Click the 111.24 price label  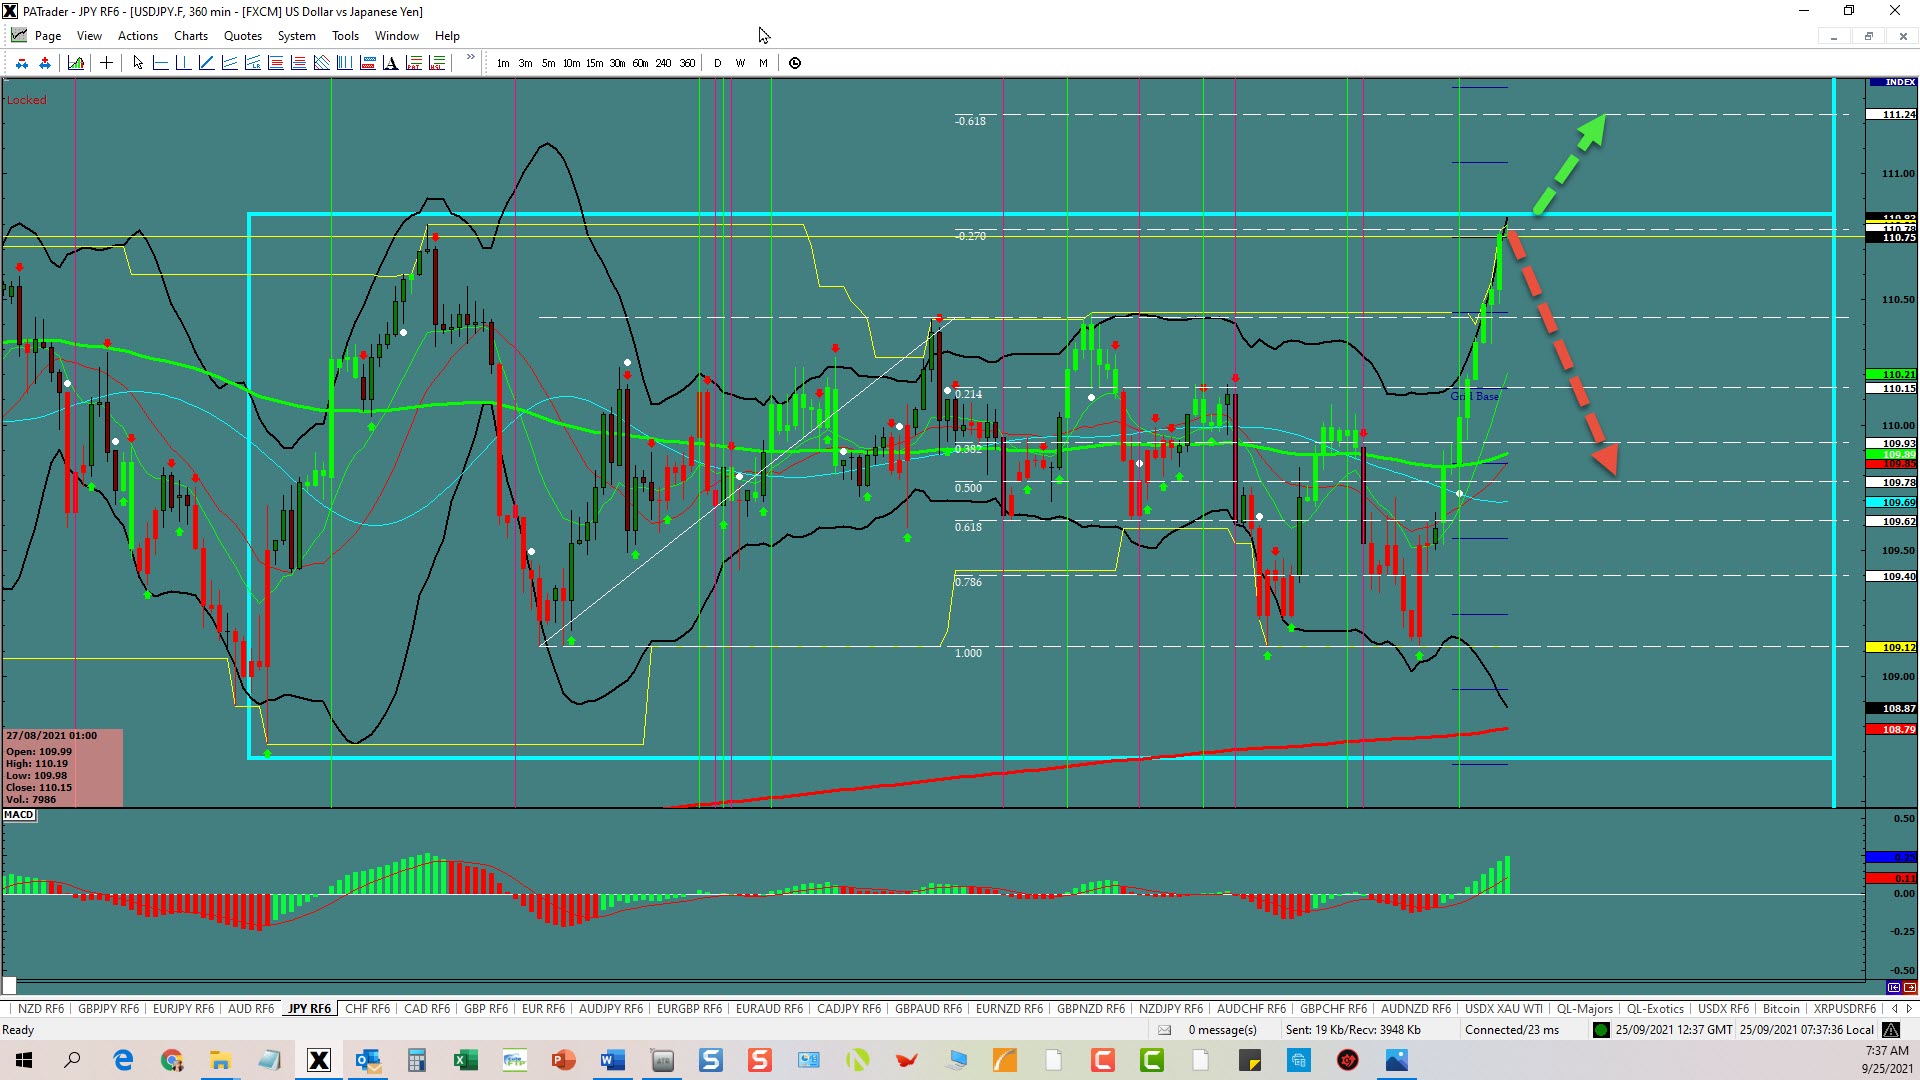(1892, 115)
